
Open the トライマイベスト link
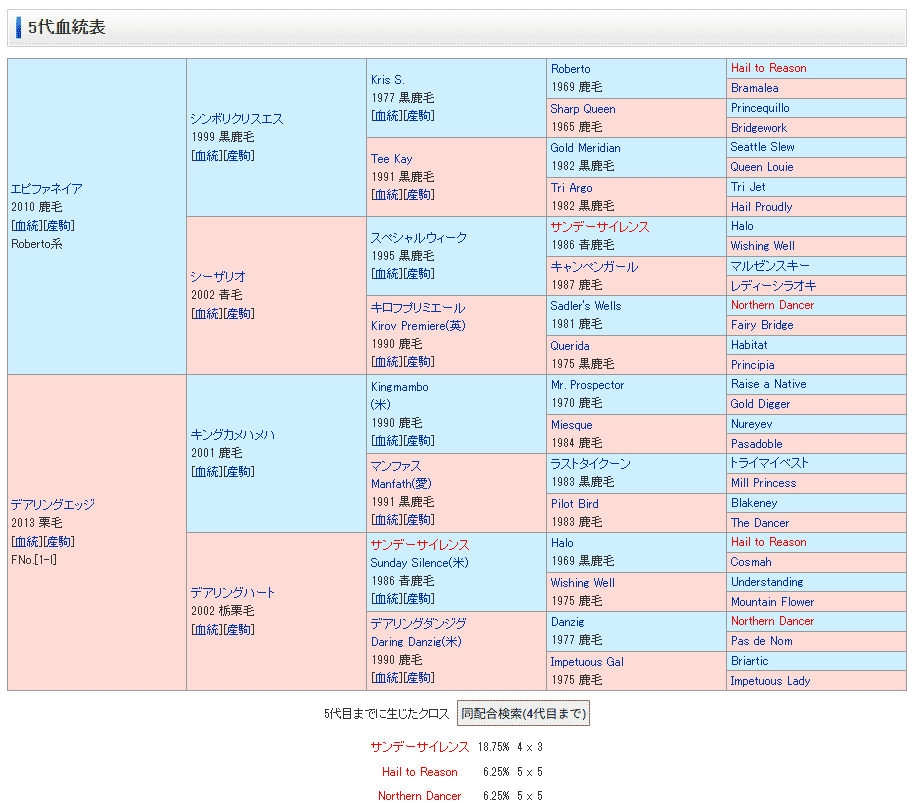click(x=770, y=463)
